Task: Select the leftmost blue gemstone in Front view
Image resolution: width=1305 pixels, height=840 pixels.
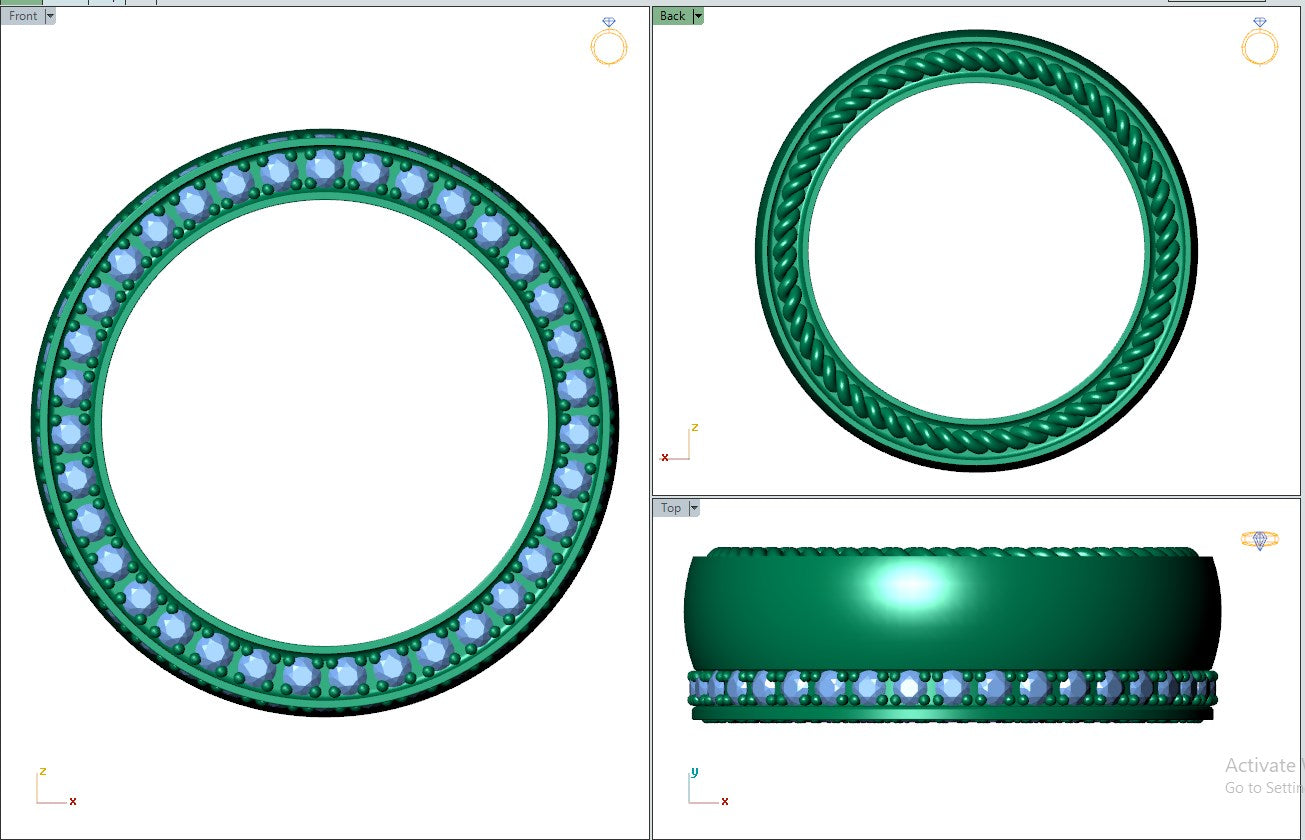Action: click(68, 431)
